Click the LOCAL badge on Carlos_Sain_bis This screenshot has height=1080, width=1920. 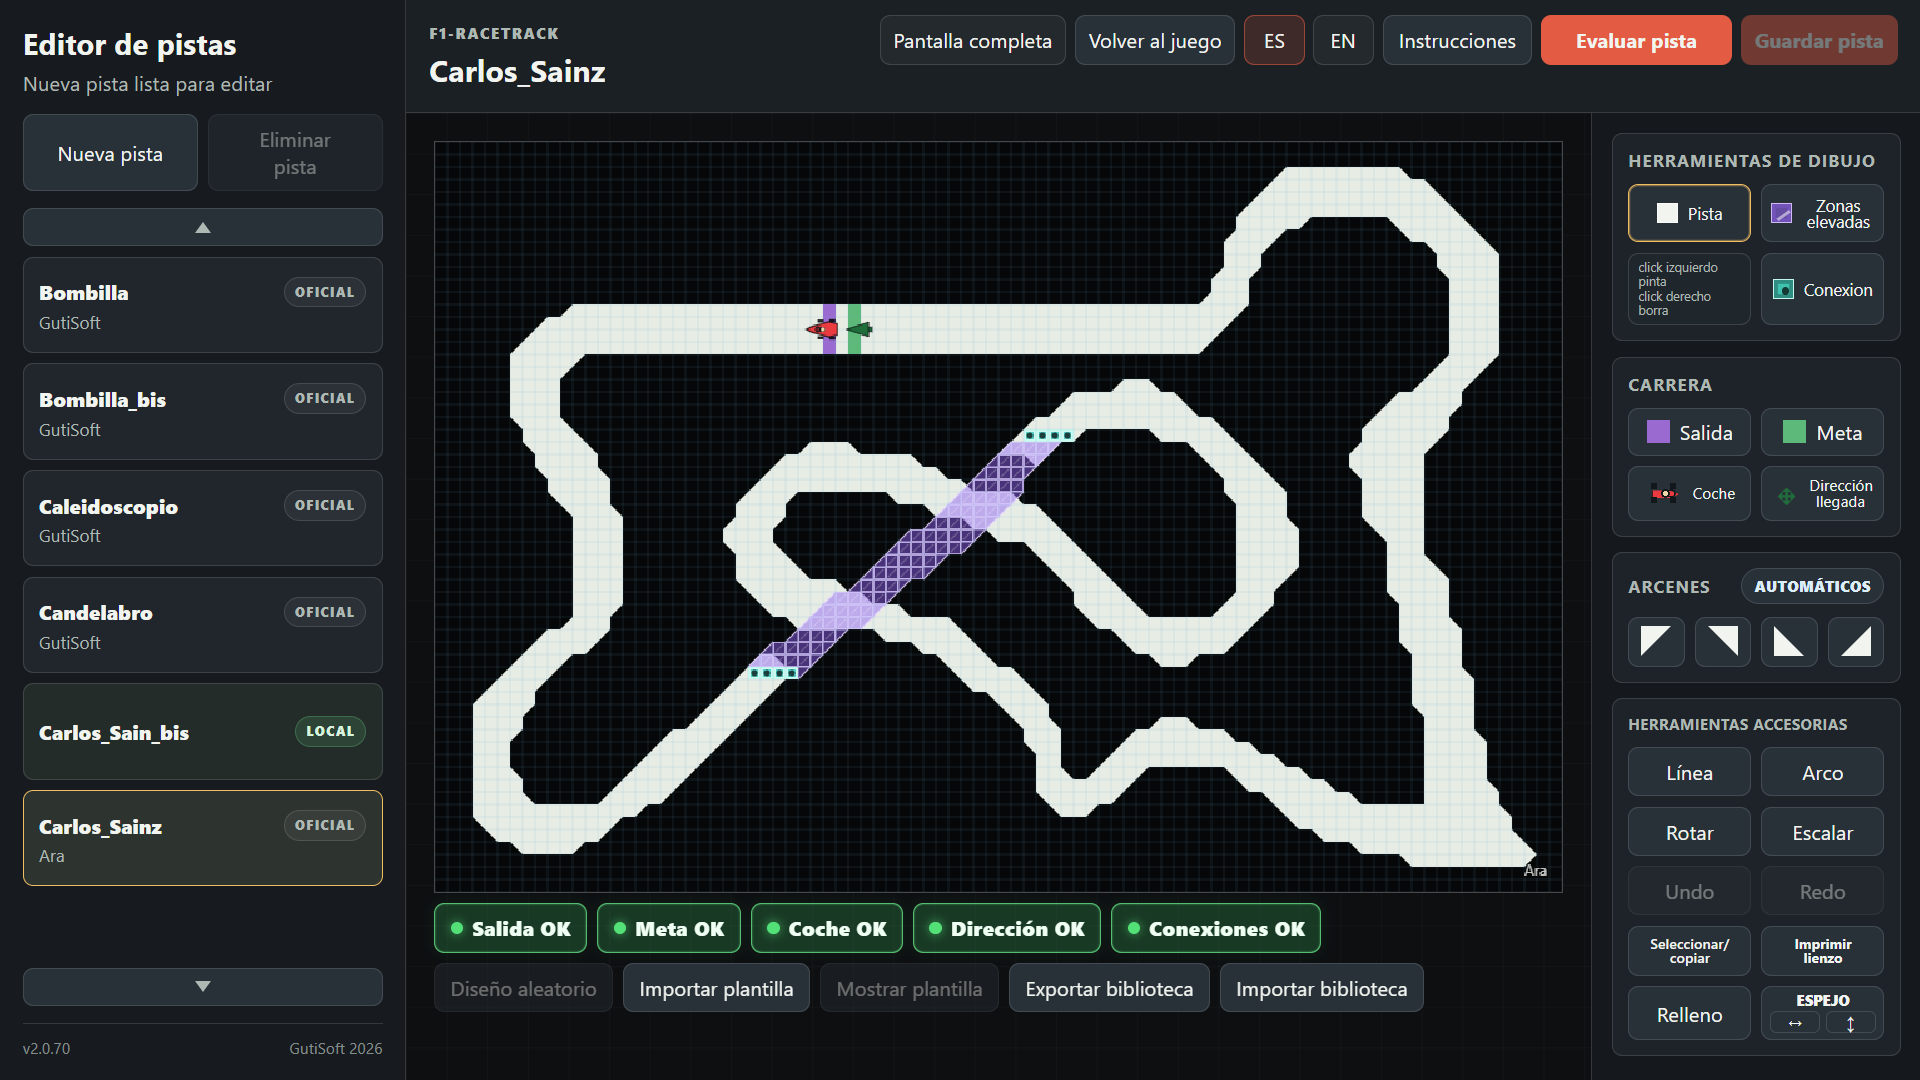point(330,731)
